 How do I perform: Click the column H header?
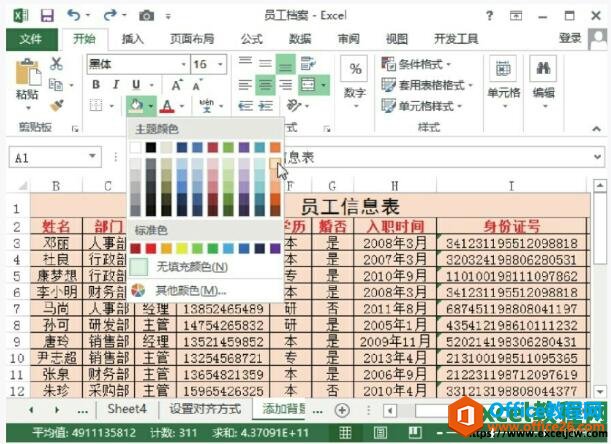coord(395,186)
